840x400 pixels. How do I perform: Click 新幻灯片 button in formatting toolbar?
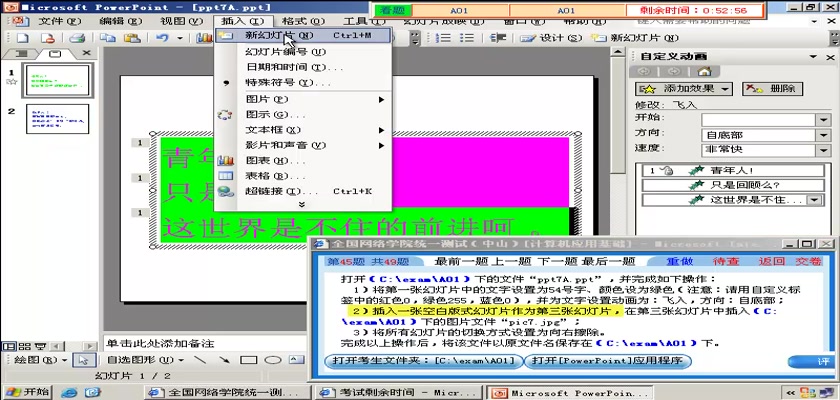(635, 38)
